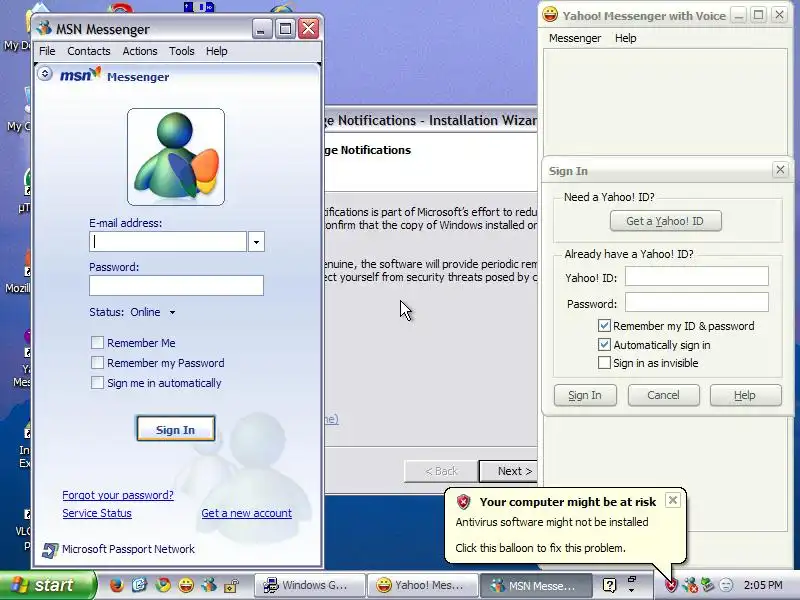The image size is (800, 600).
Task: Focus the MSN Password field
Action: click(176, 285)
